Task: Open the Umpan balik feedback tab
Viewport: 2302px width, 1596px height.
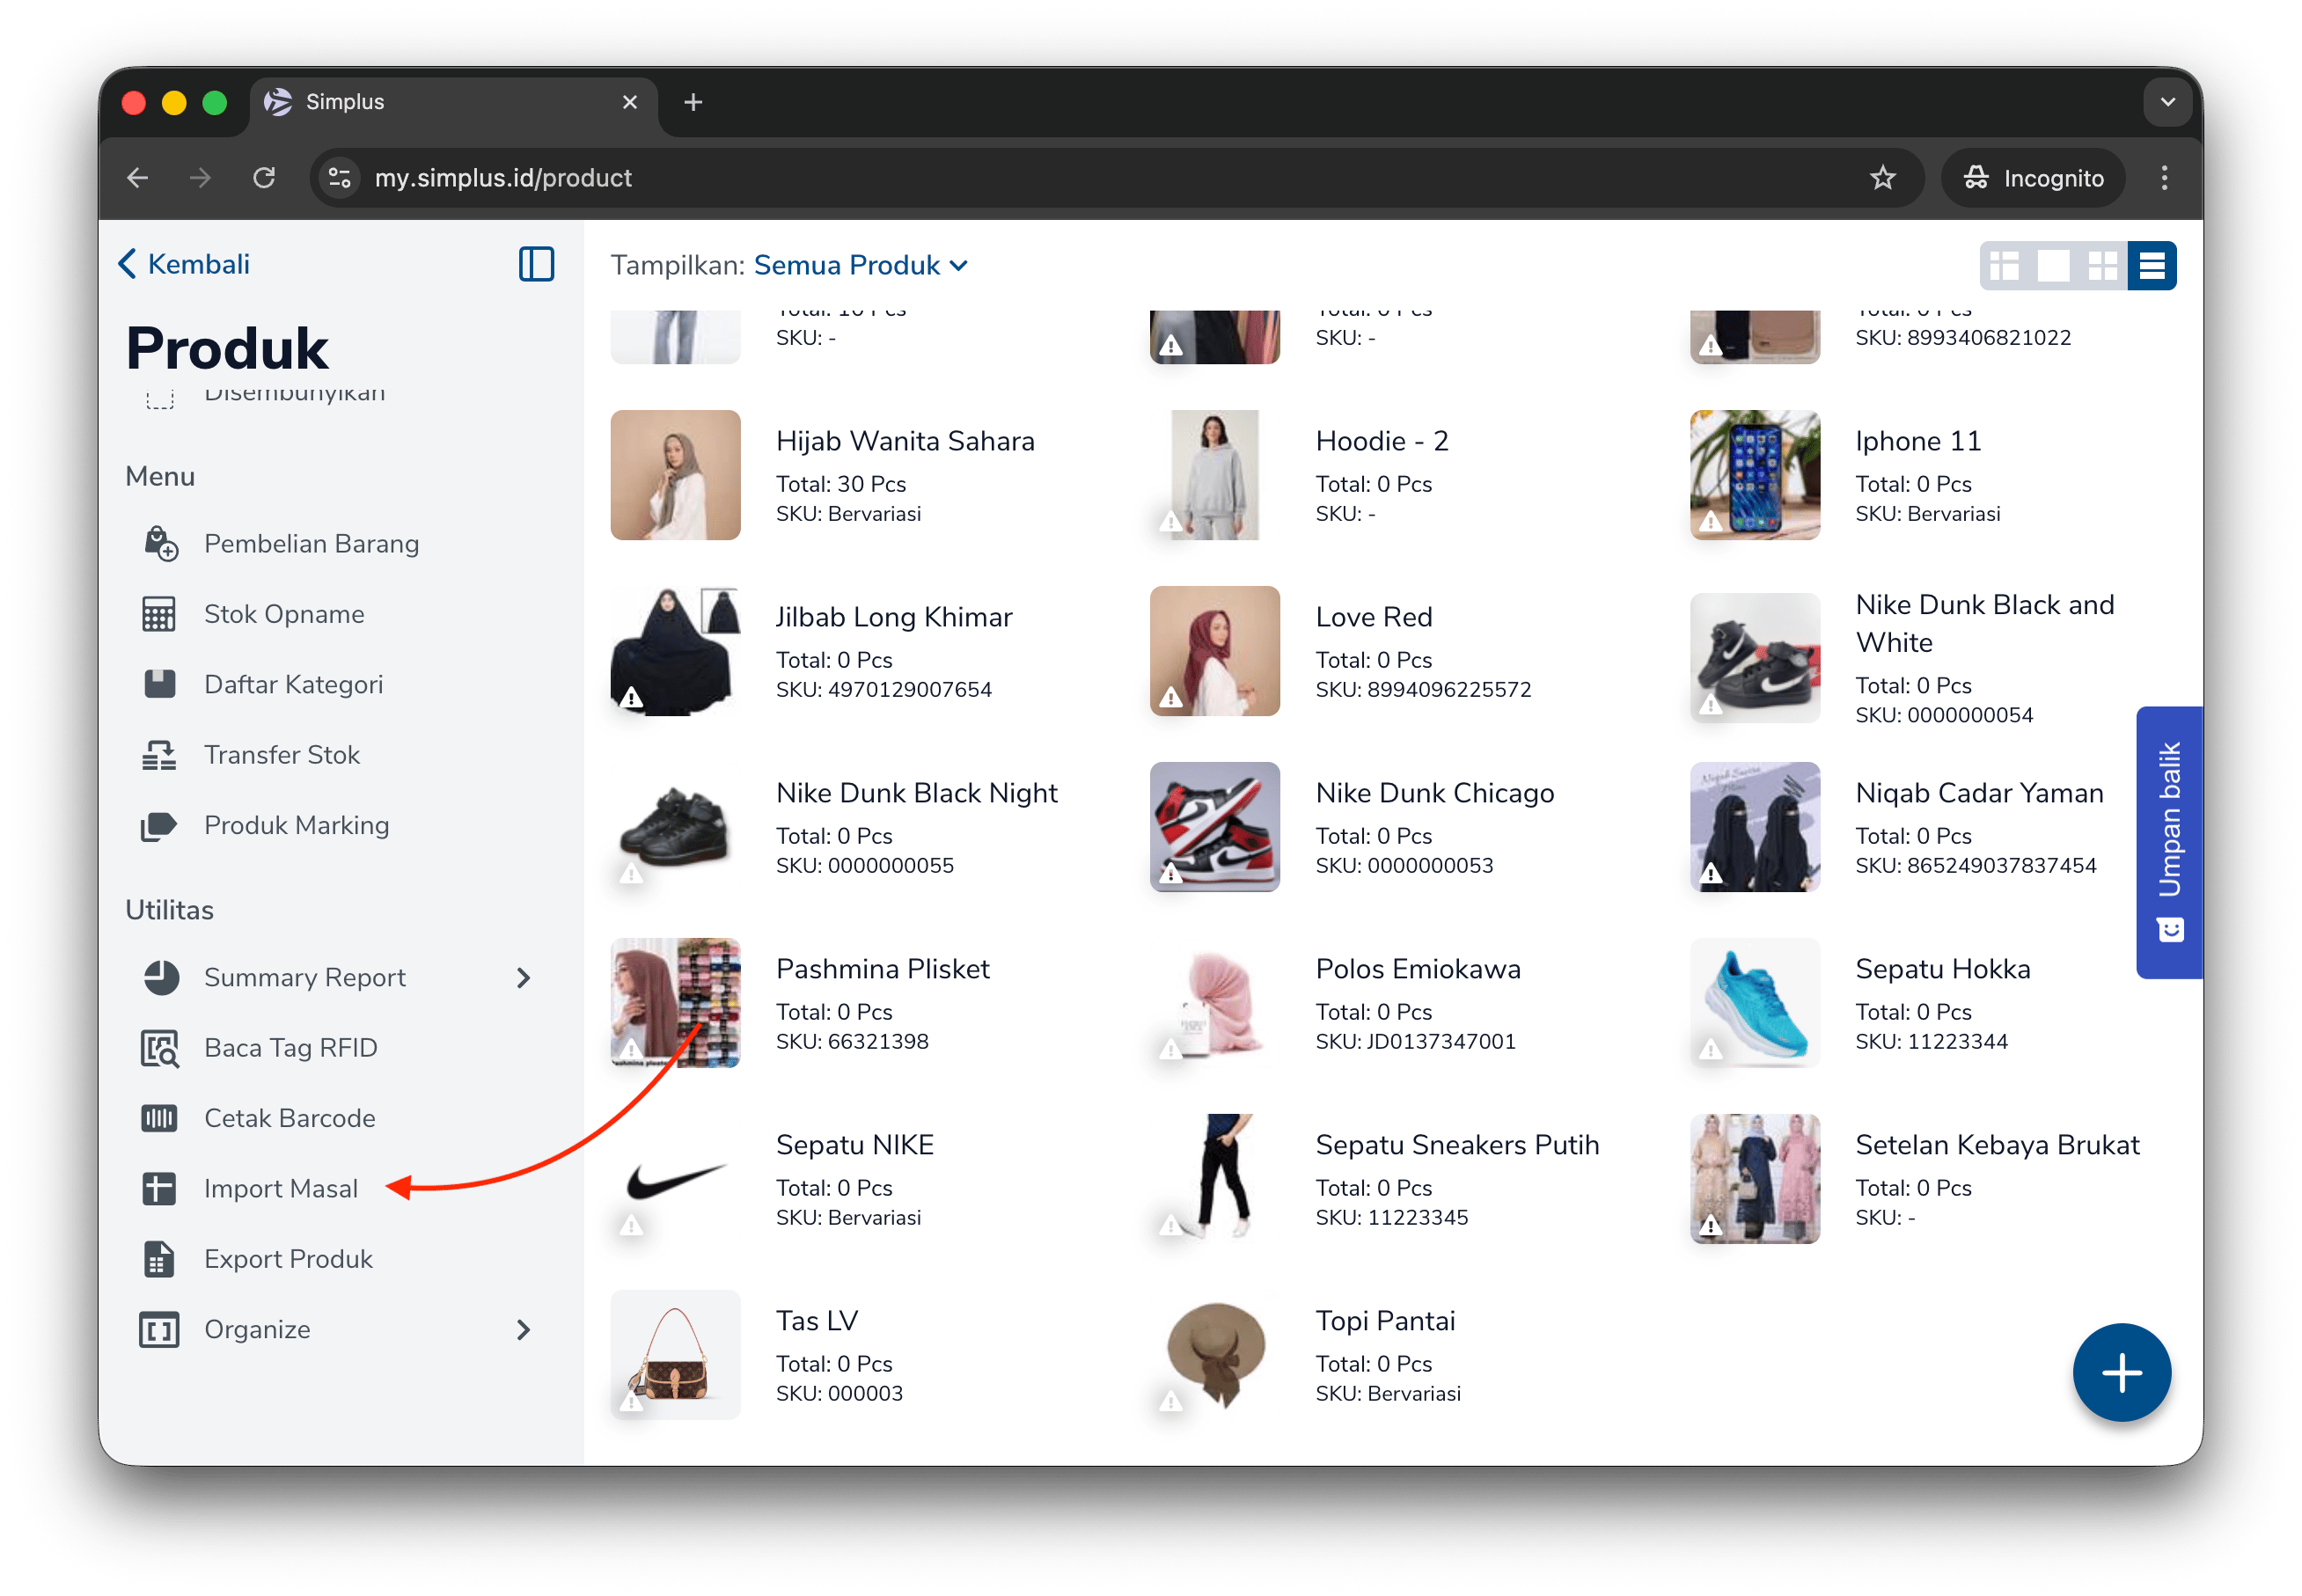Action: point(2168,842)
